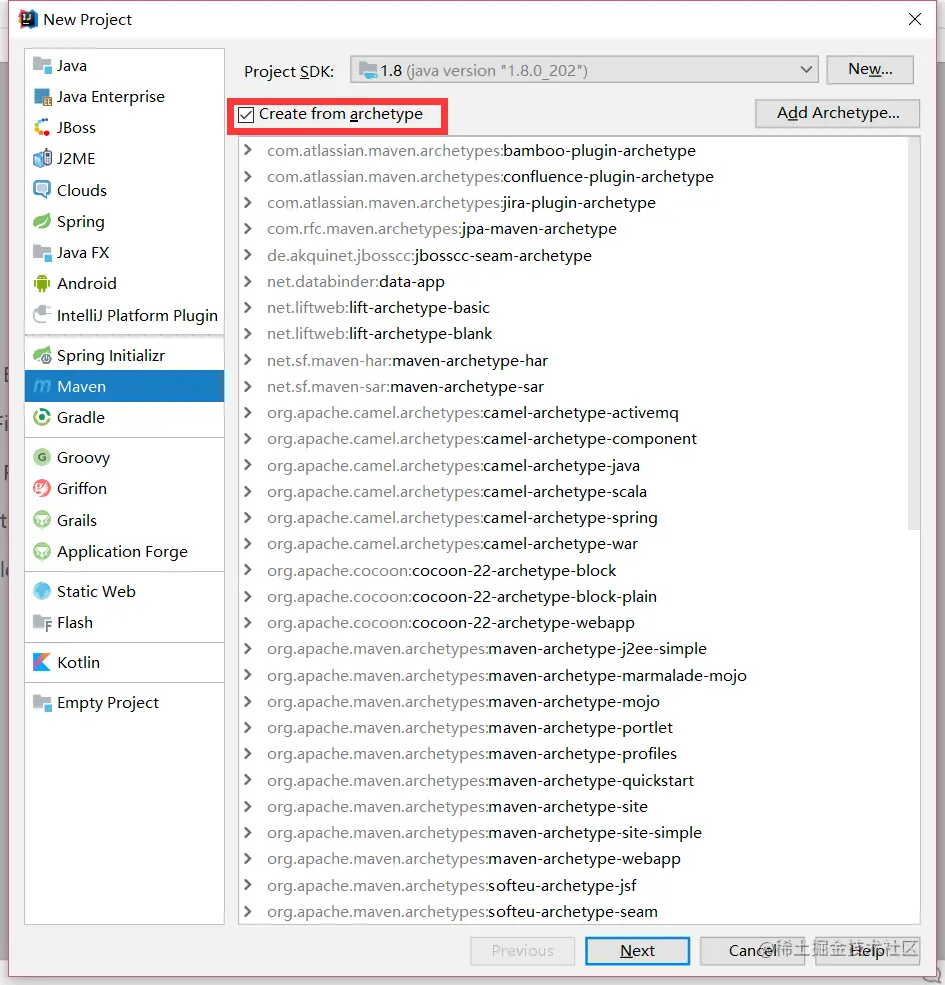The image size is (945, 985).
Task: Click the IntelliJ logo in the title bar
Action: pyautogui.click(x=28, y=19)
